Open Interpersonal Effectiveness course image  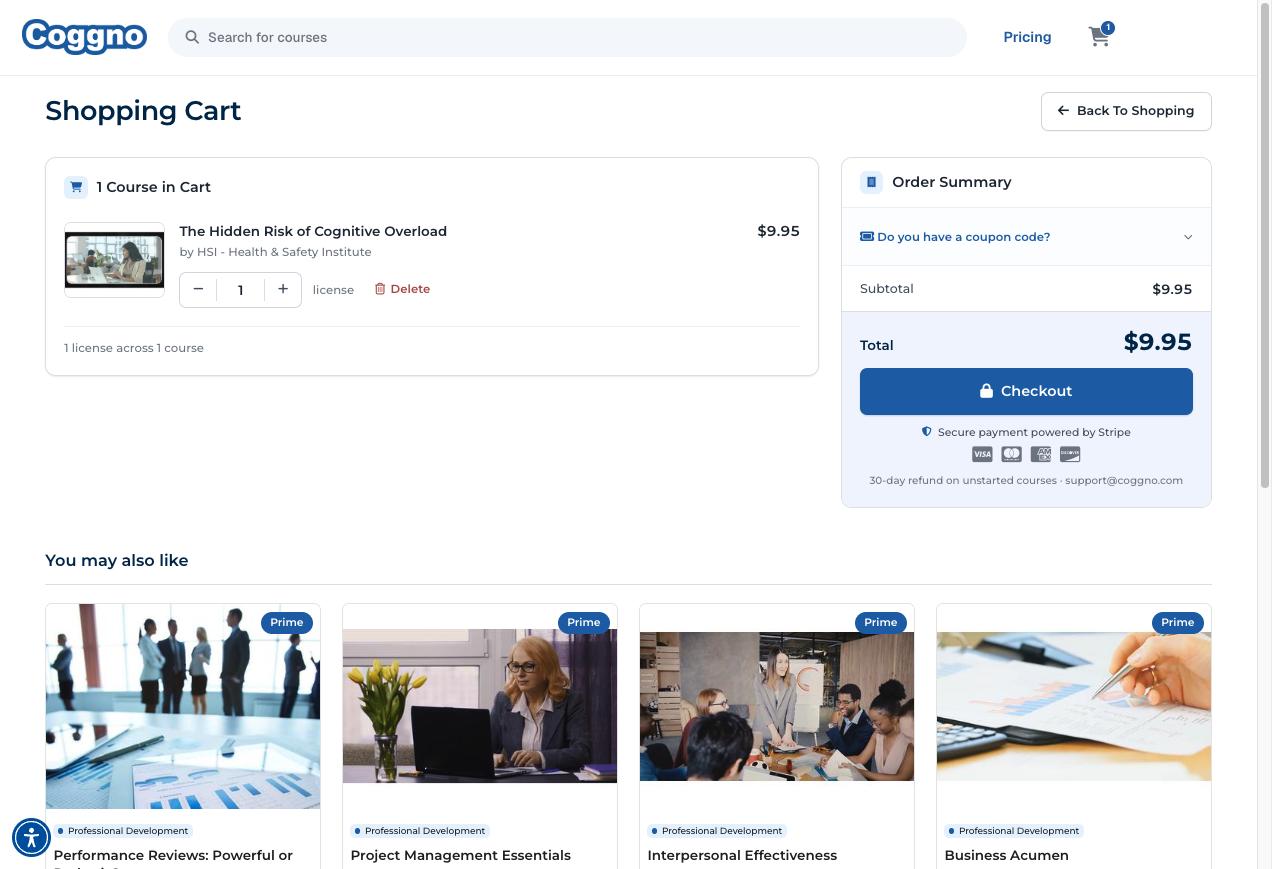[777, 706]
